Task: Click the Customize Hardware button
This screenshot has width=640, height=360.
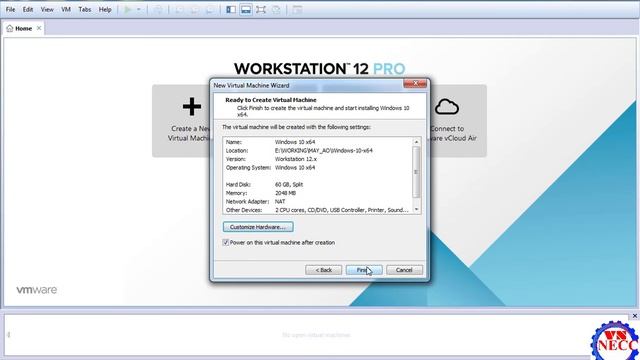Action: coord(258,227)
